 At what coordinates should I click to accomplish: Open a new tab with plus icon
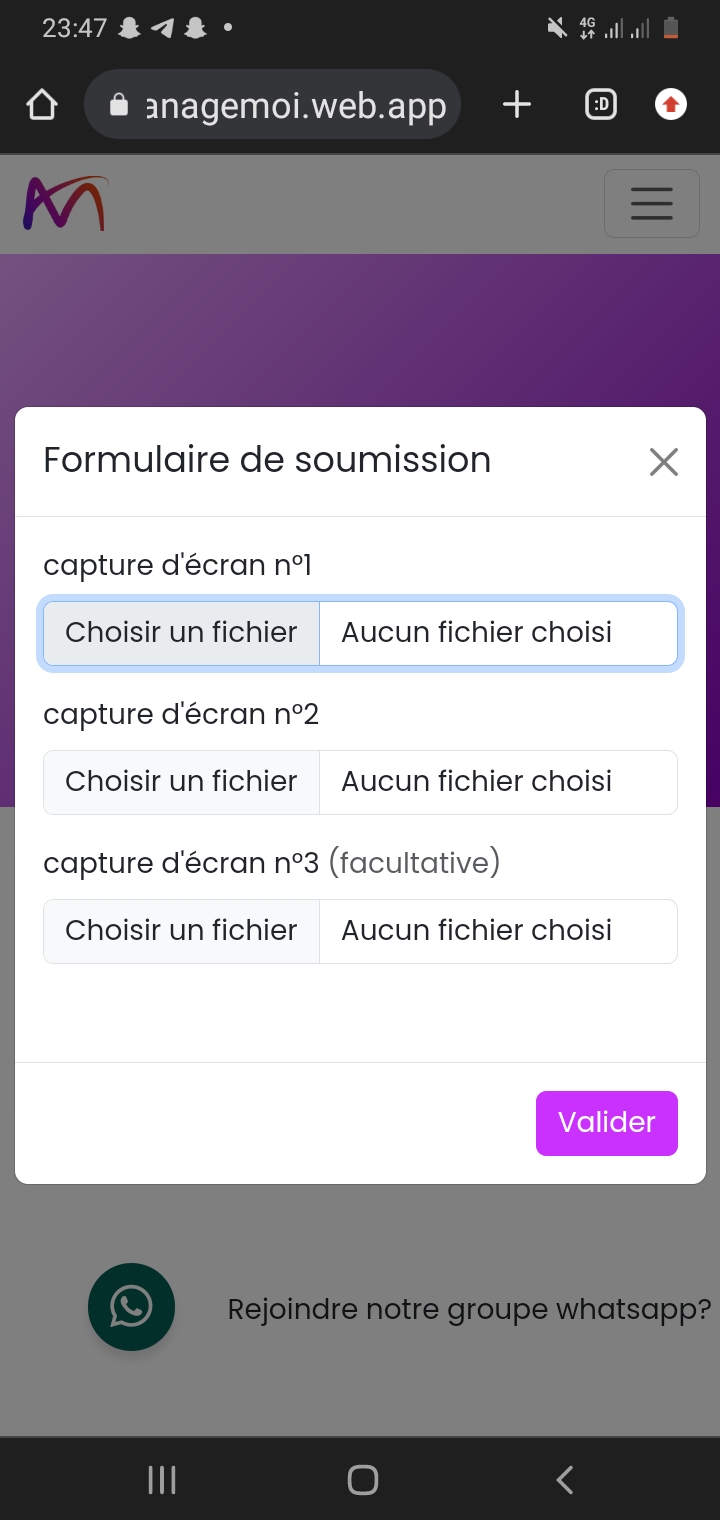tap(516, 104)
